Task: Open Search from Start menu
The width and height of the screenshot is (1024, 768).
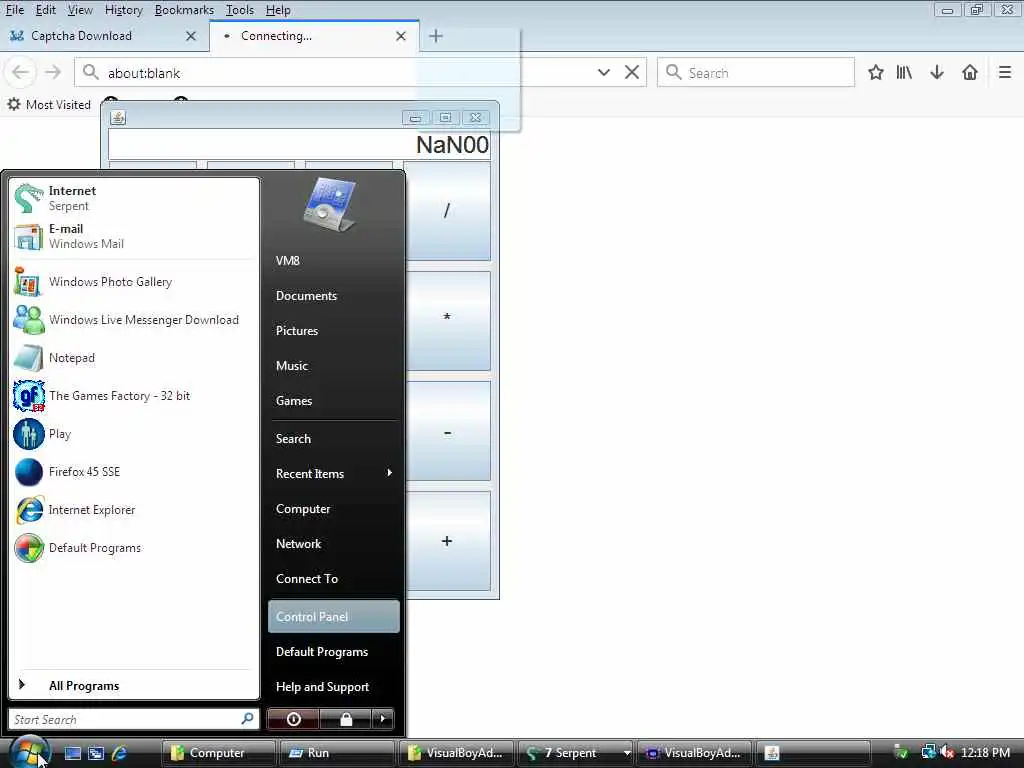Action: pyautogui.click(x=334, y=439)
